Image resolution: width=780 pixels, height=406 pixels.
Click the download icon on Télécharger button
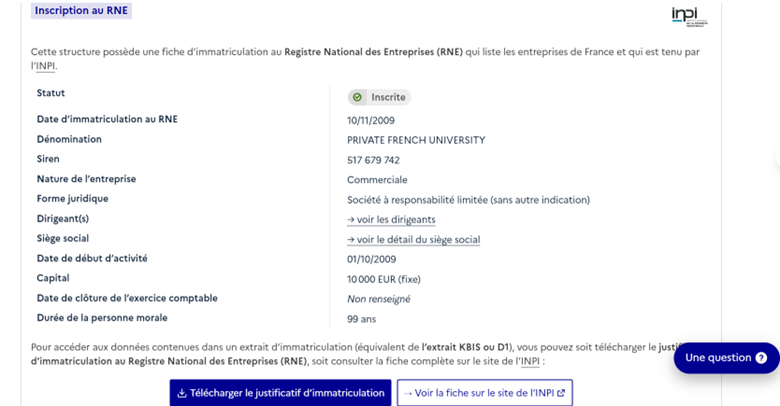181,393
